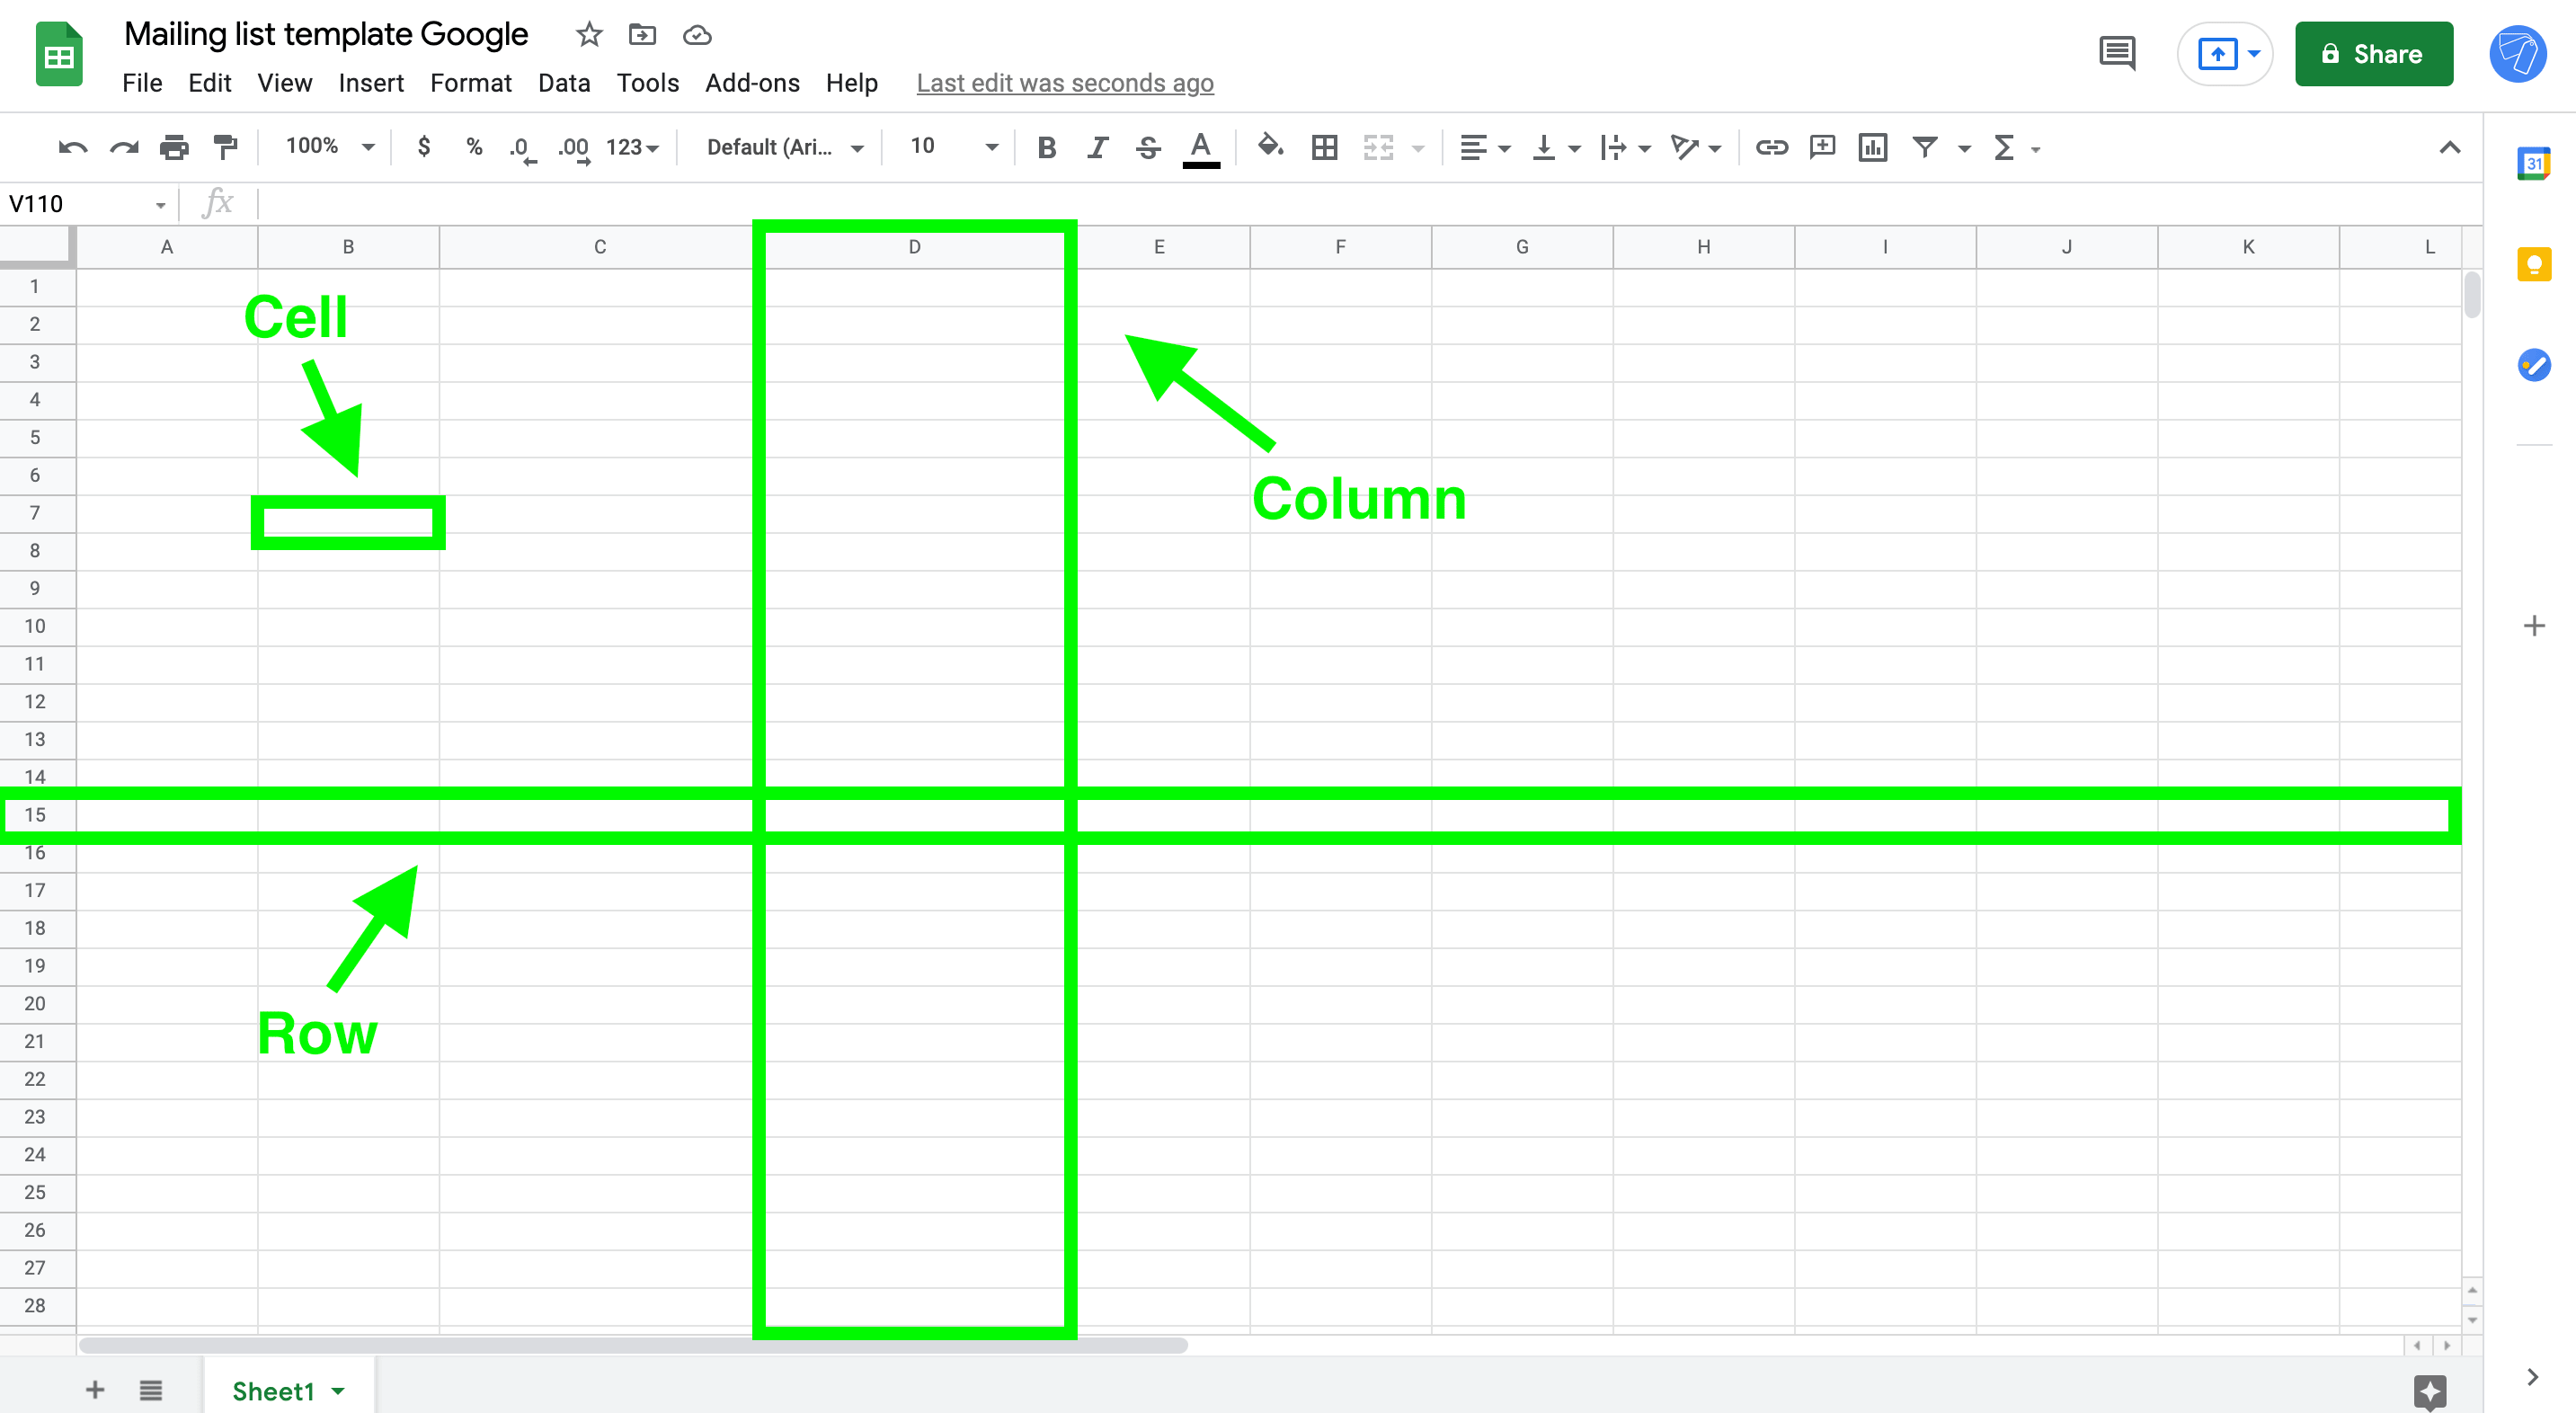Click the text alignment icon
The image size is (2576, 1413).
[1470, 147]
